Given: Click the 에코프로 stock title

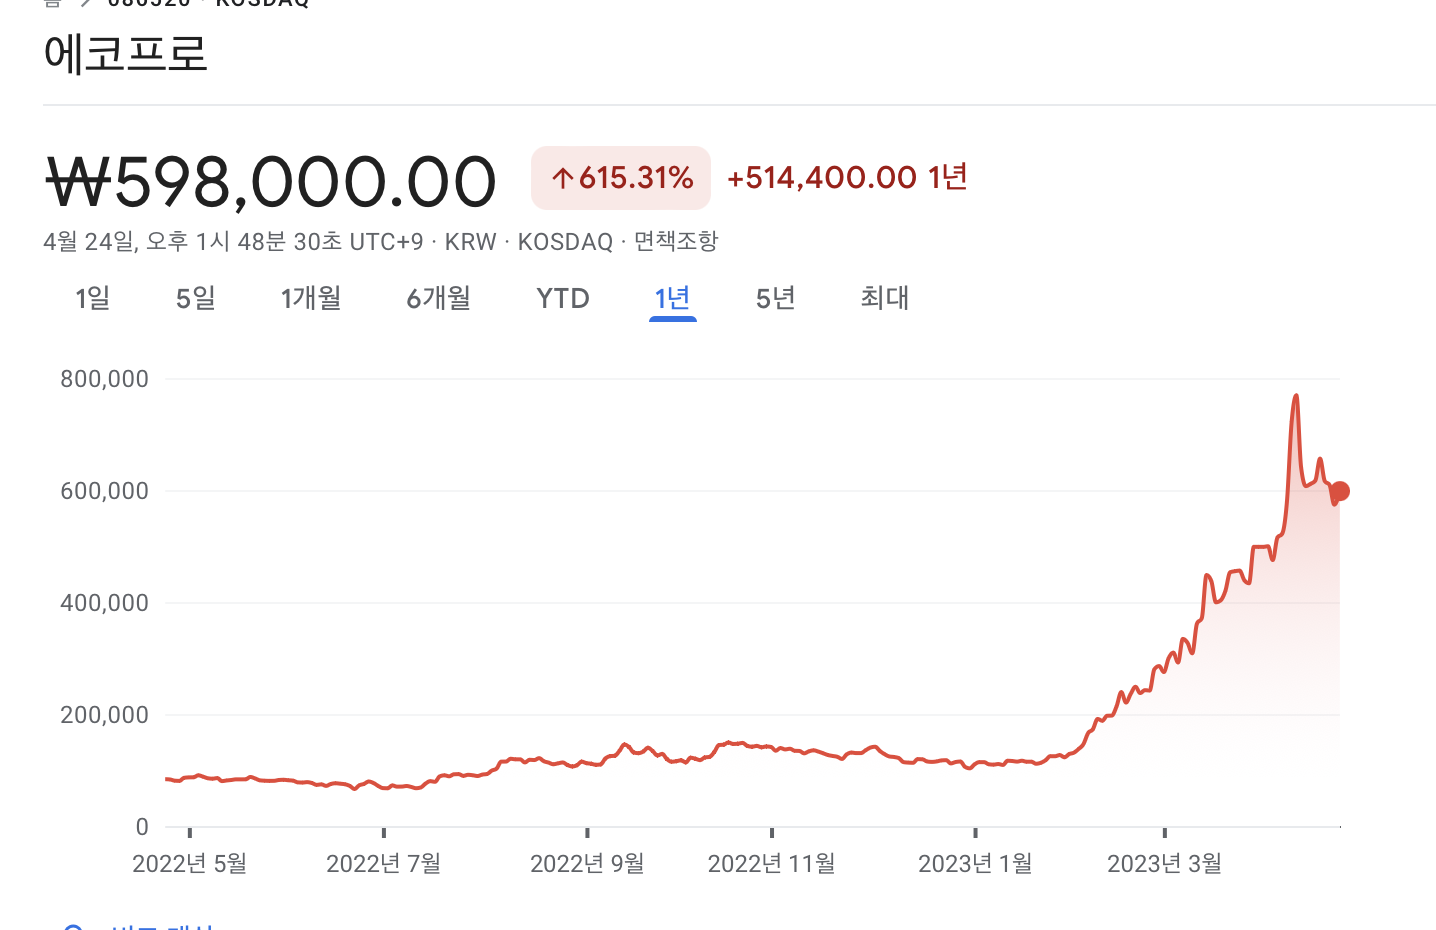Looking at the screenshot, I should [x=126, y=55].
